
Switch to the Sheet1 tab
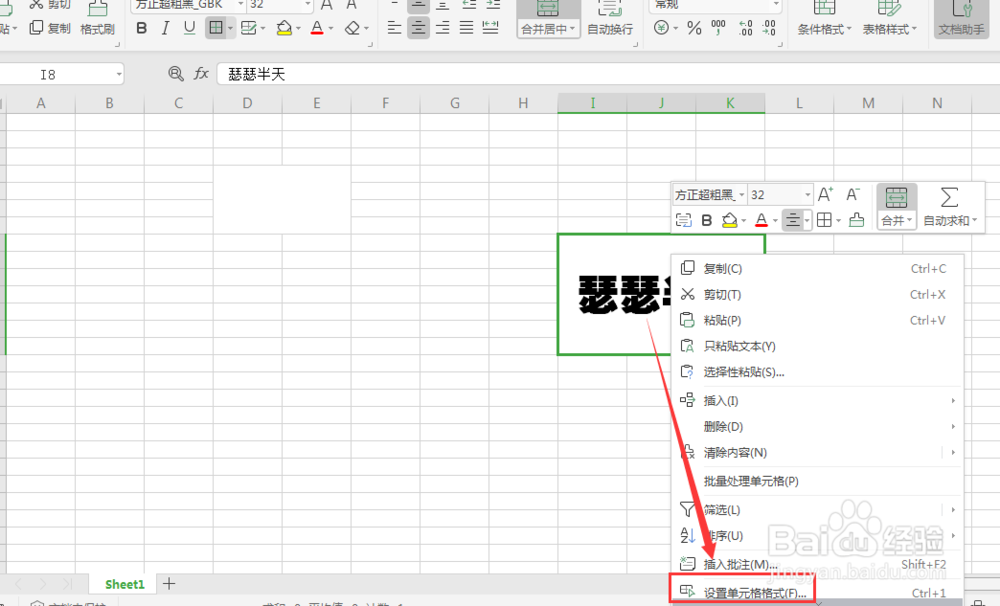point(123,583)
